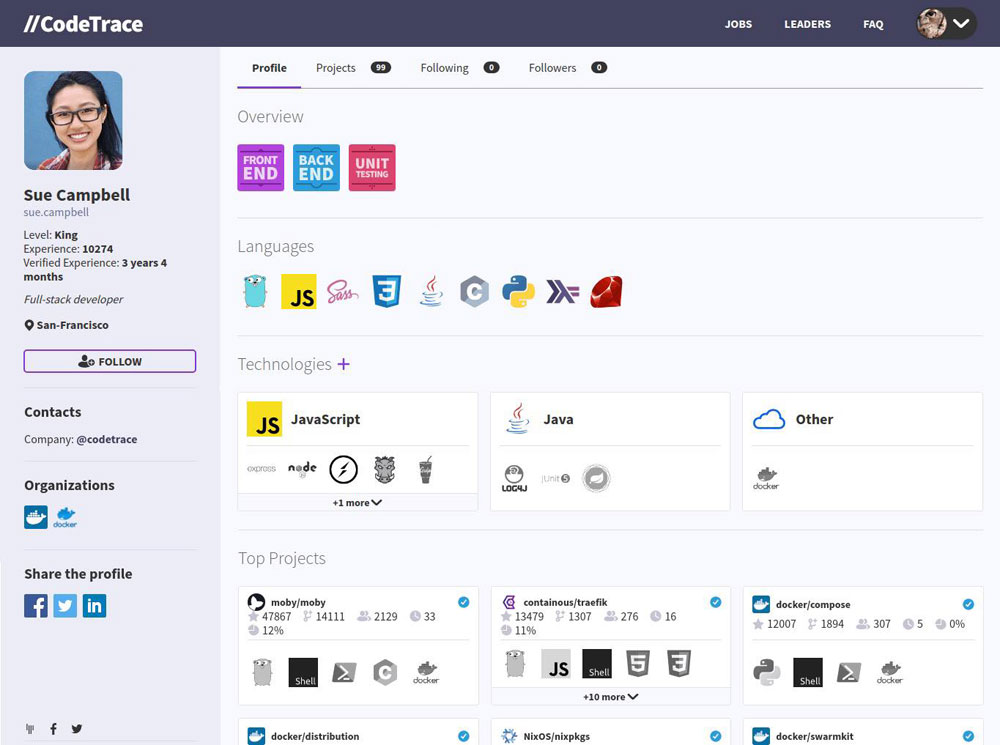
Task: Click the Unit Testing badge in Overview
Action: 372,168
